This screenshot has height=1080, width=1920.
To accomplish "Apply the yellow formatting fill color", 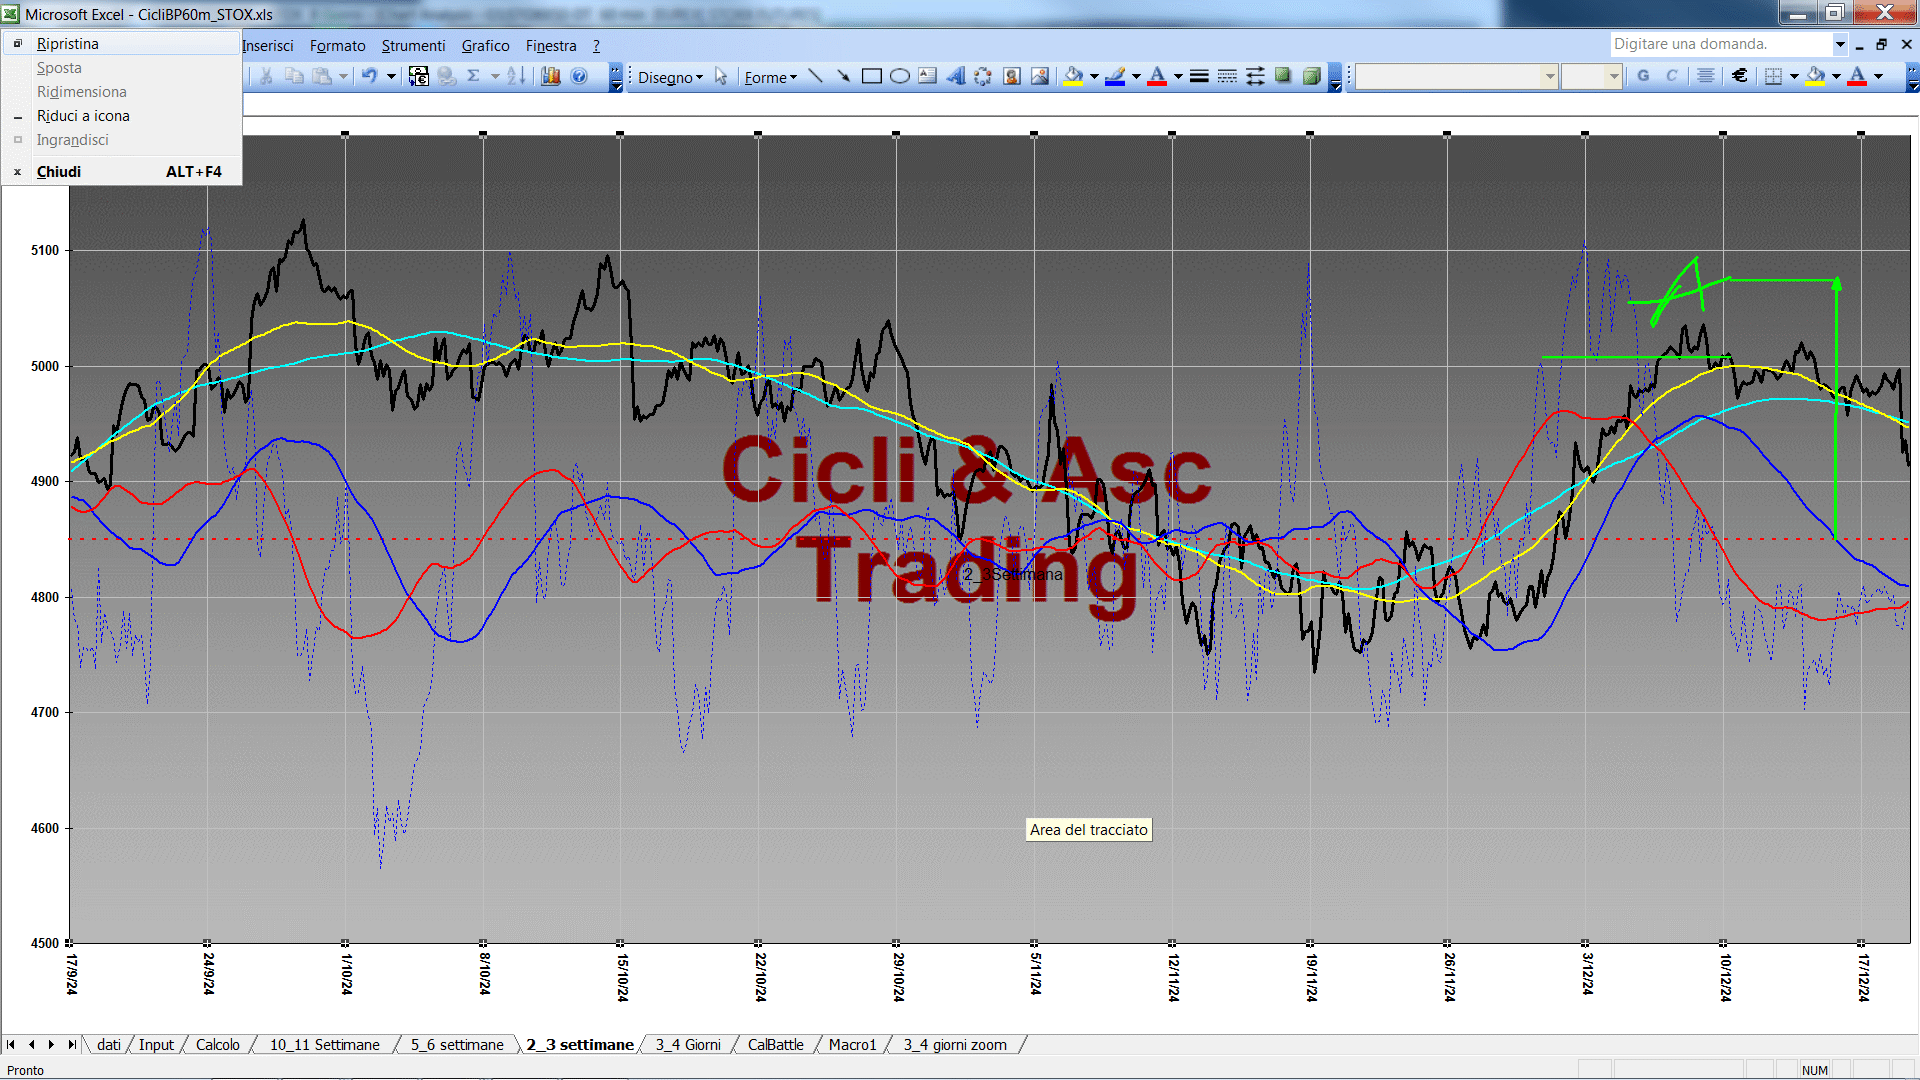I will pyautogui.click(x=1816, y=76).
